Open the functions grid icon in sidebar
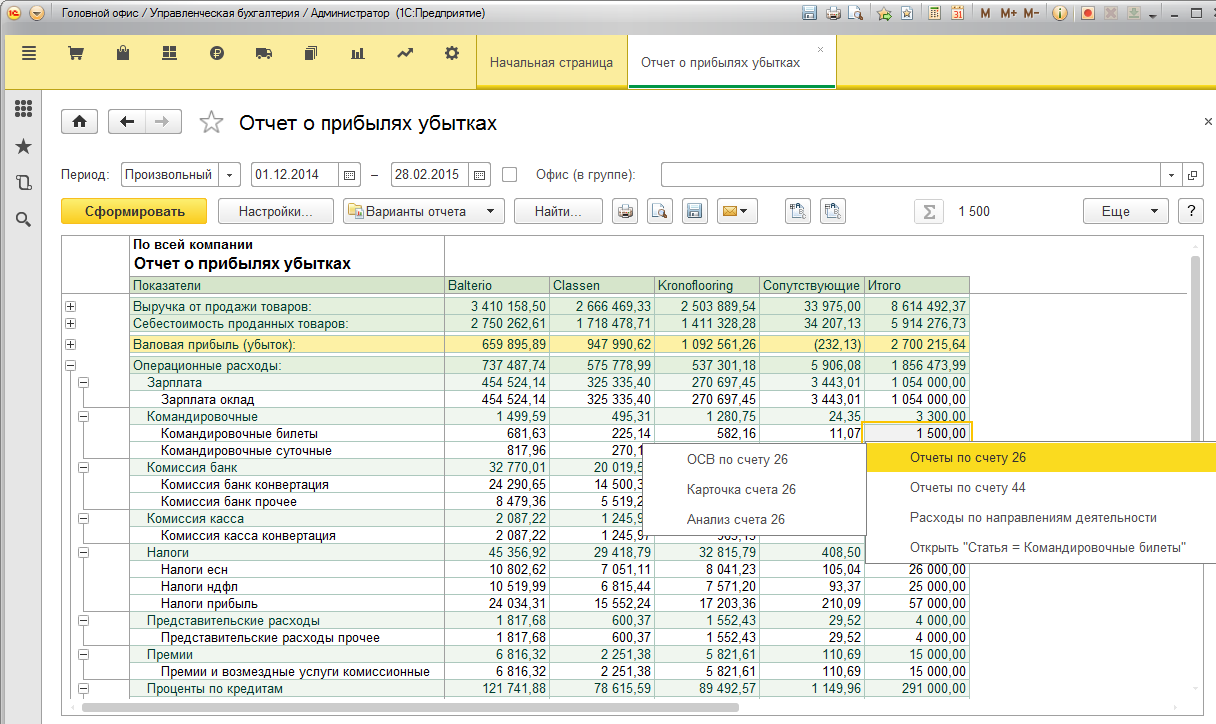The image size is (1216, 724). coord(23,109)
